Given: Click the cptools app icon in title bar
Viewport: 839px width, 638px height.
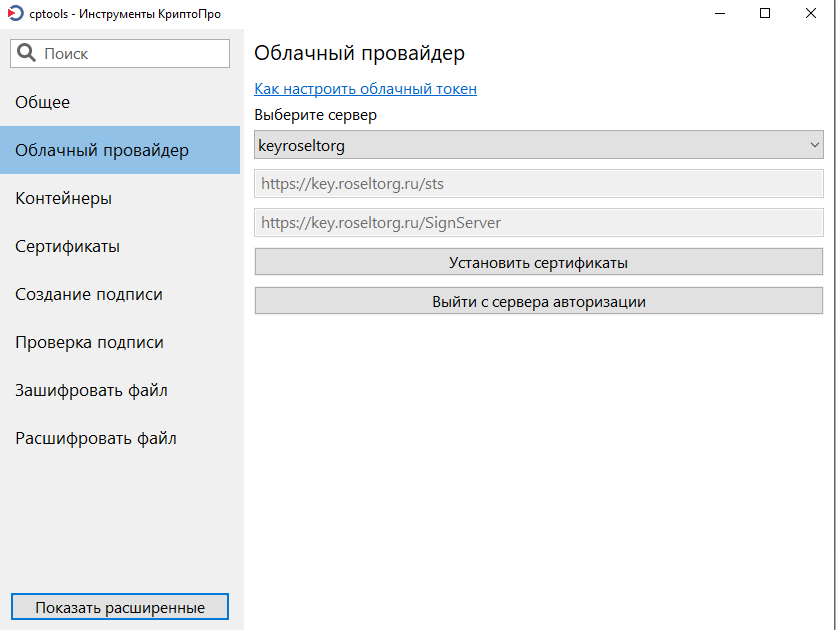Looking at the screenshot, I should pyautogui.click(x=16, y=13).
